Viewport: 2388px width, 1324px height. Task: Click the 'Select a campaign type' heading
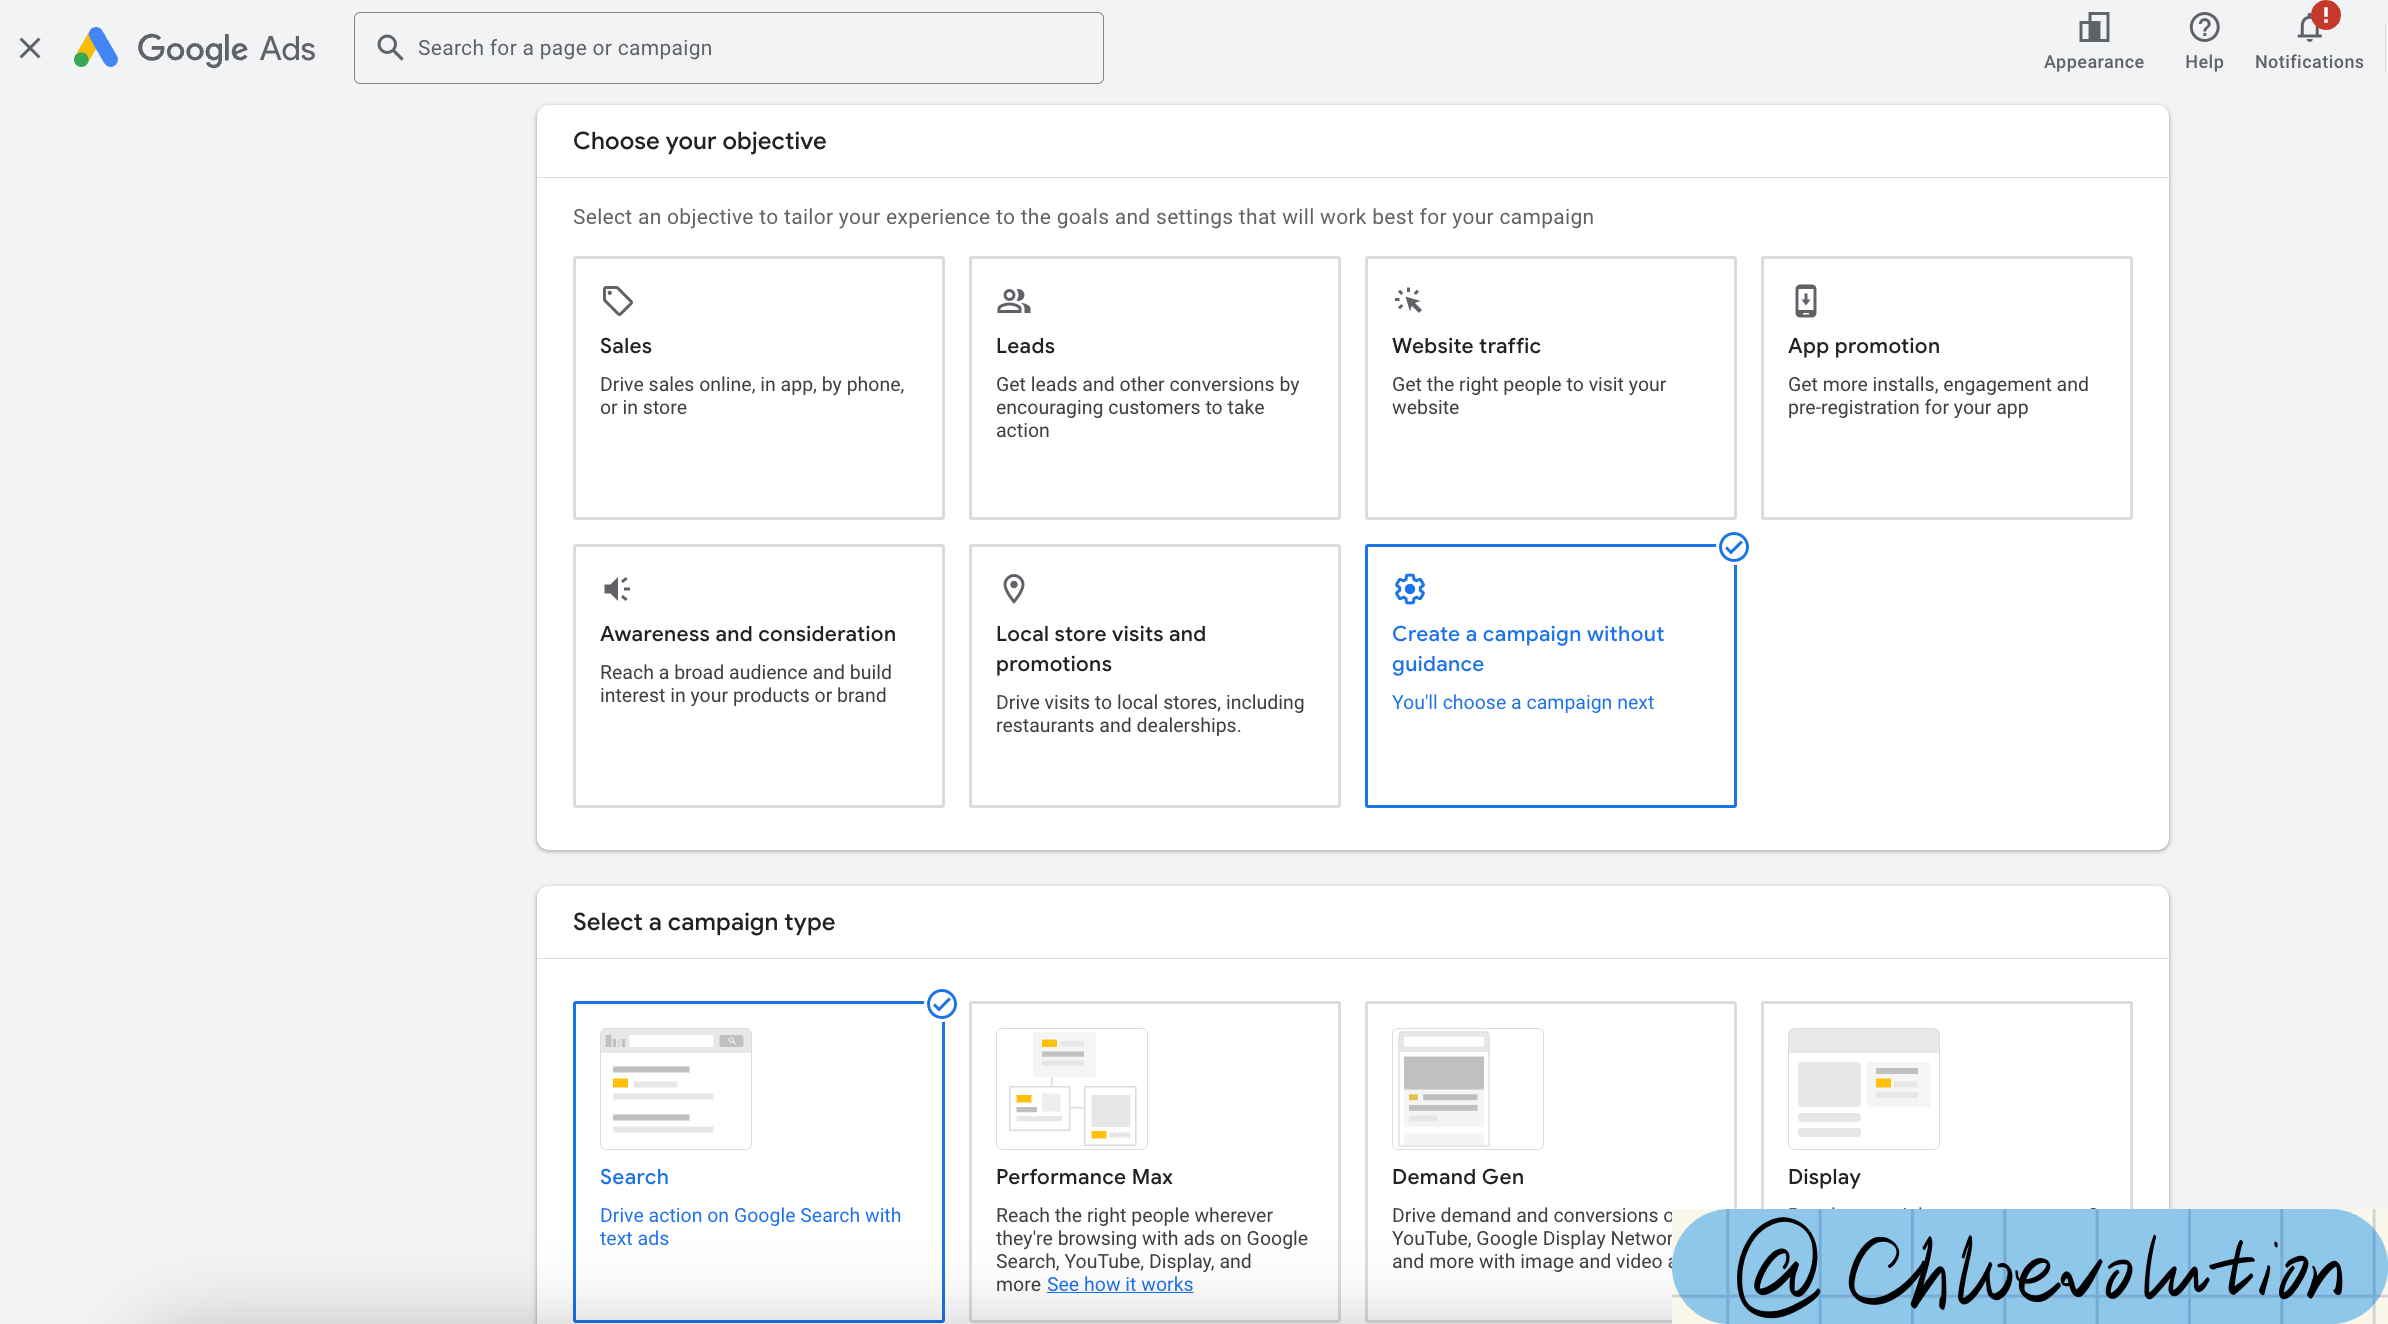[x=703, y=922]
